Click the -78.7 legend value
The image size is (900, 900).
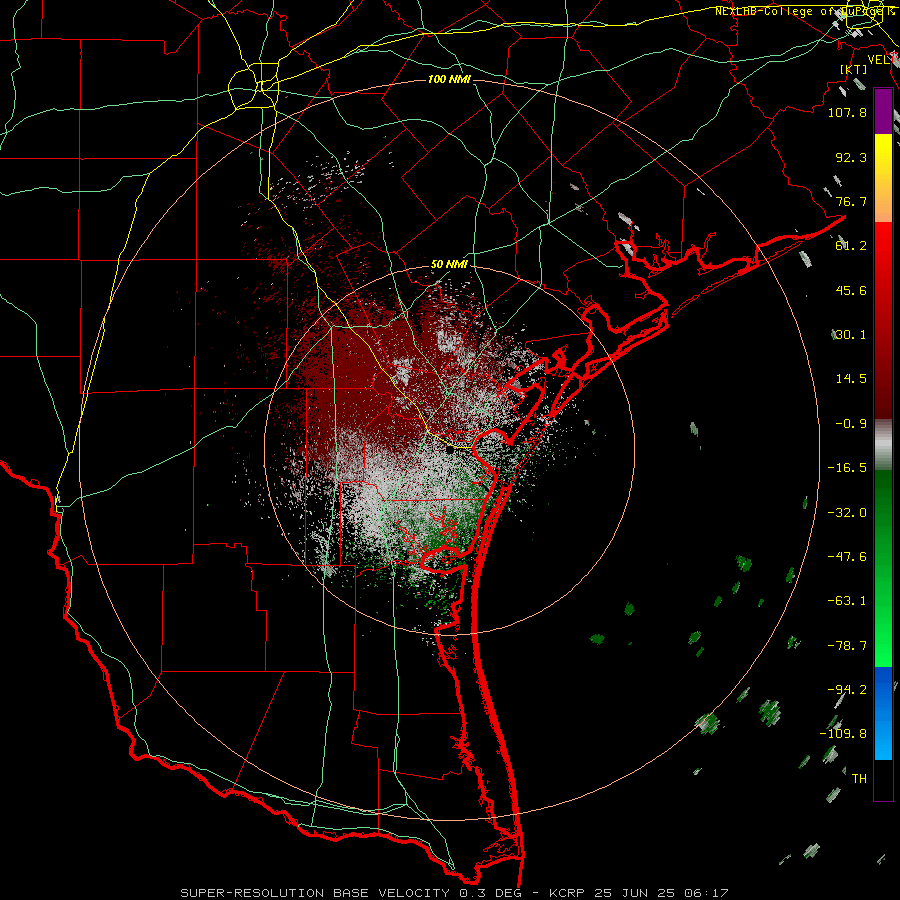coord(847,646)
